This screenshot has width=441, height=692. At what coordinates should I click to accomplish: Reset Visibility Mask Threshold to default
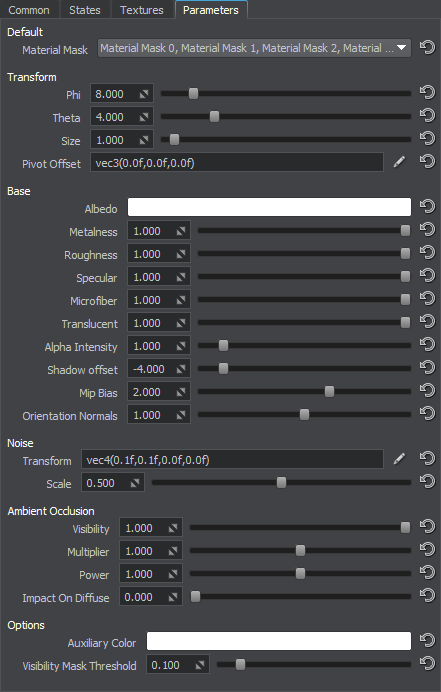pyautogui.click(x=427, y=664)
